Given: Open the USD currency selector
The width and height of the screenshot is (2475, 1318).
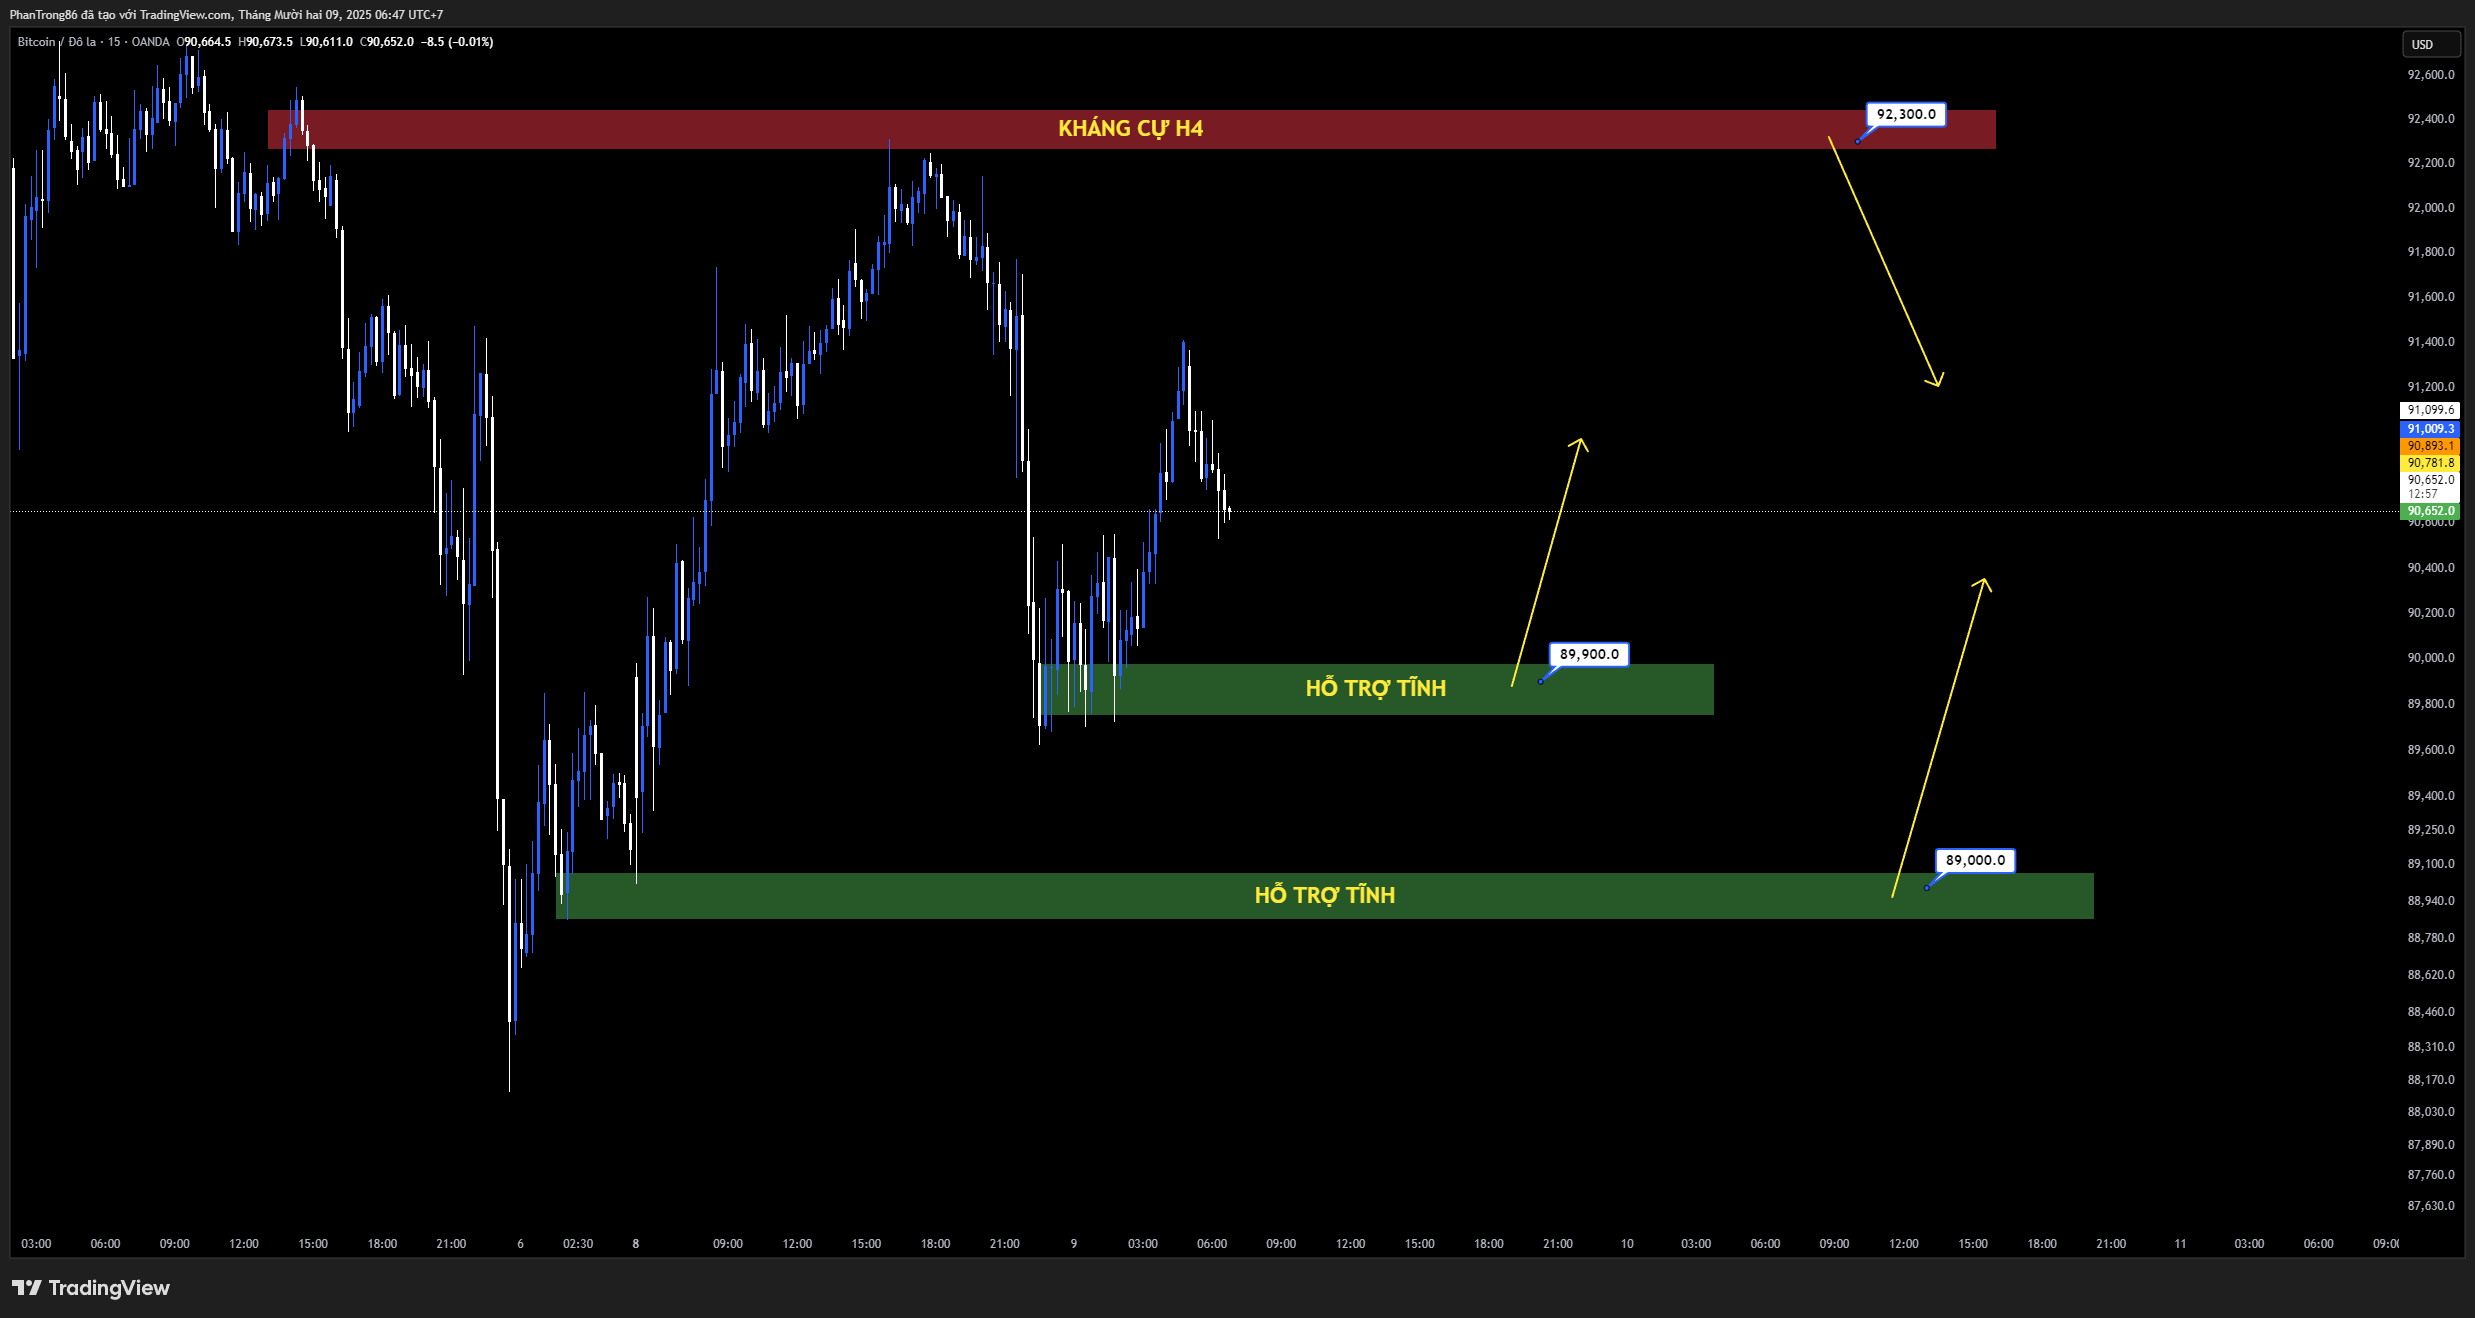Looking at the screenshot, I should click(x=2431, y=44).
